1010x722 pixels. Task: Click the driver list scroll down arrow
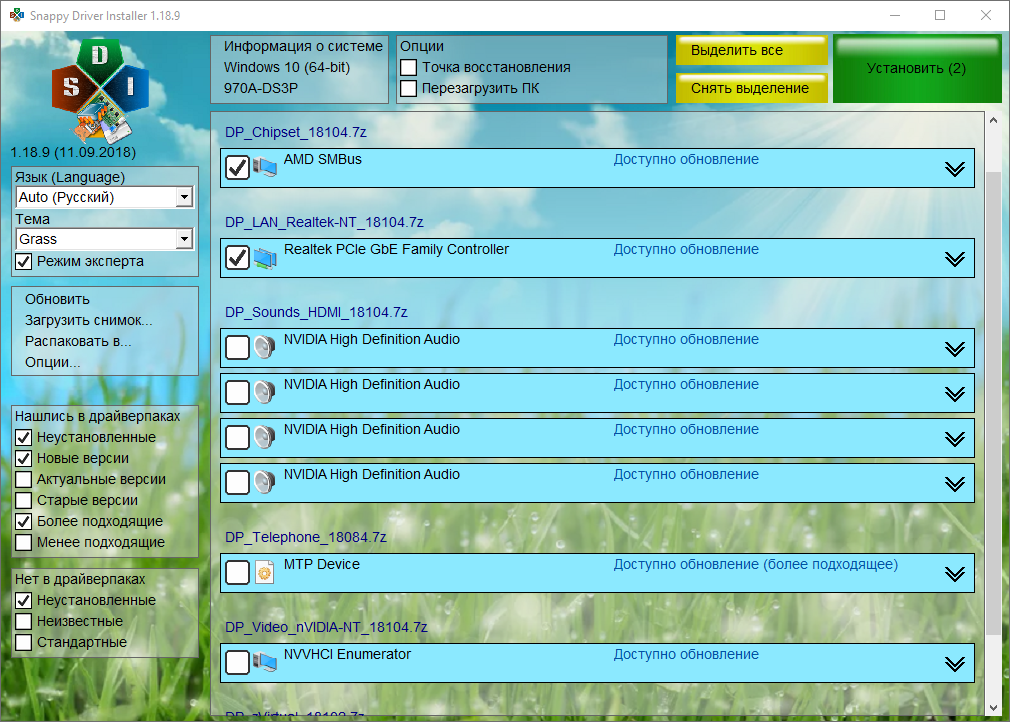(993, 707)
